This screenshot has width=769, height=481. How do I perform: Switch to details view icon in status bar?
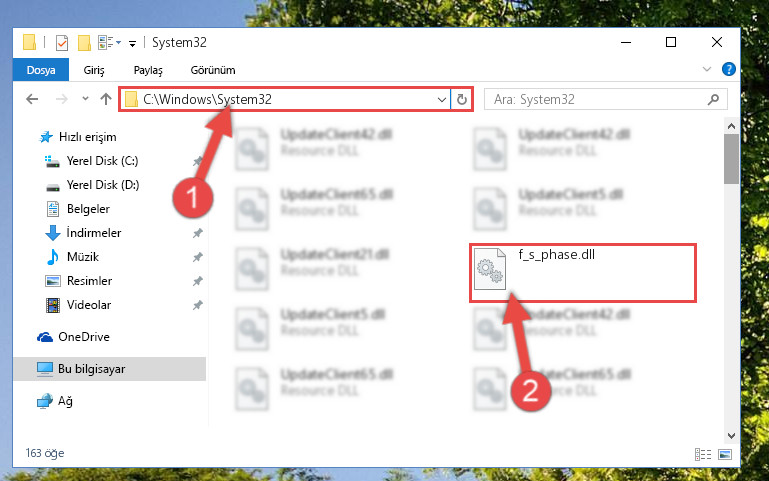click(703, 455)
